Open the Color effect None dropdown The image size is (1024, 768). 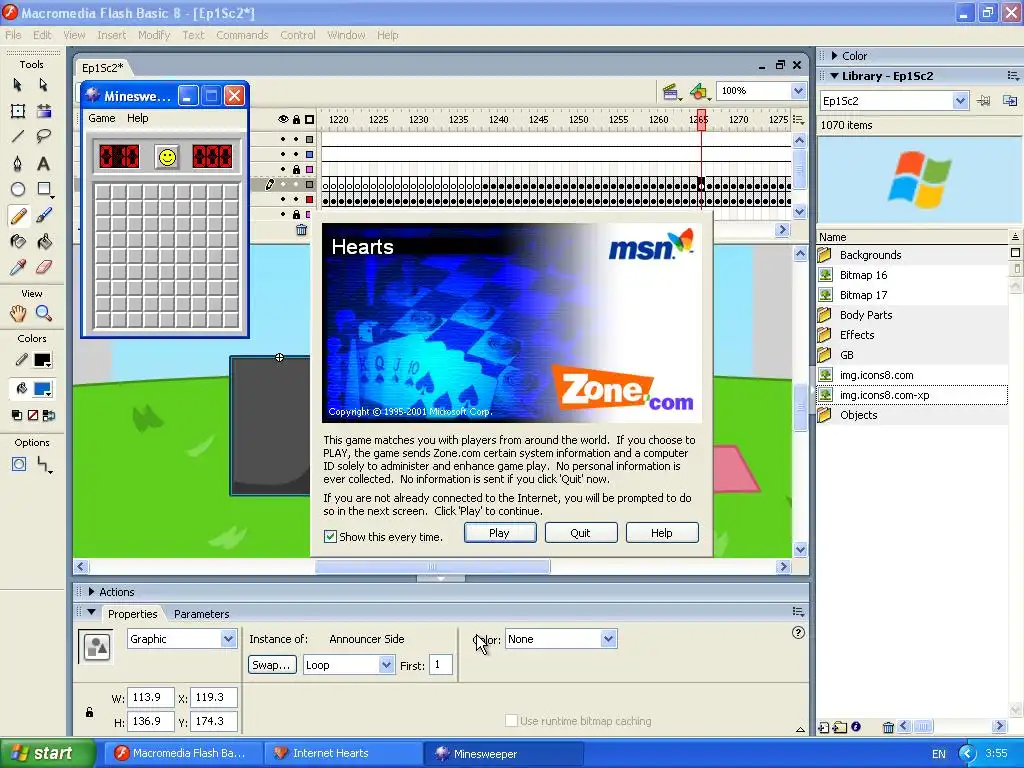point(608,639)
